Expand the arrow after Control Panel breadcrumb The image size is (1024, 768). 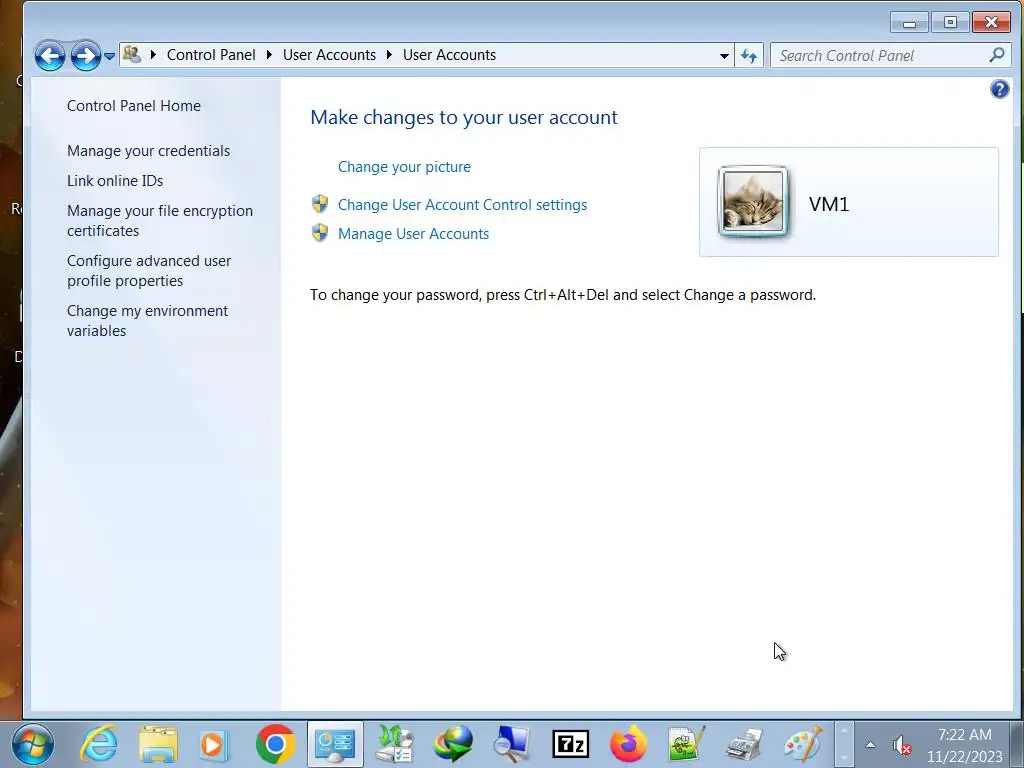coord(269,55)
